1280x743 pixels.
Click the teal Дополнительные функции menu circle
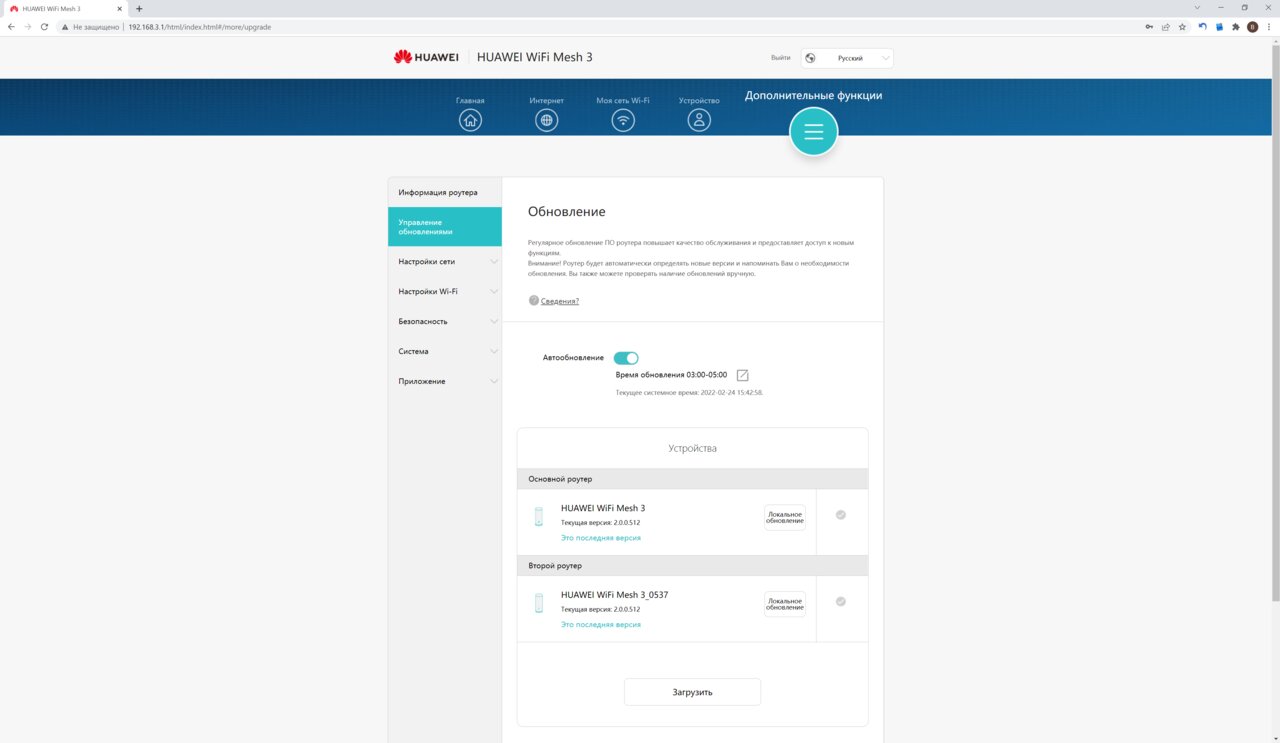(x=813, y=132)
